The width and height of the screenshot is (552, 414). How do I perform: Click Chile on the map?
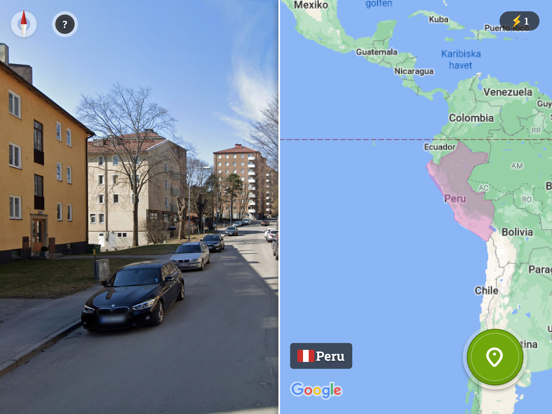coord(486,290)
